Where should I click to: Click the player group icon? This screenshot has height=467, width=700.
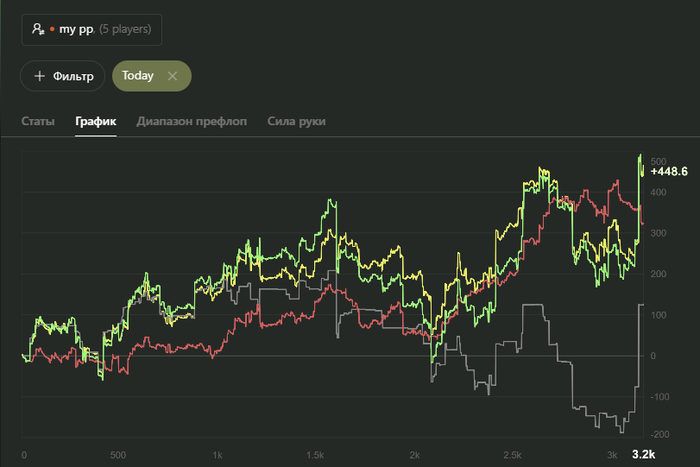click(38, 30)
